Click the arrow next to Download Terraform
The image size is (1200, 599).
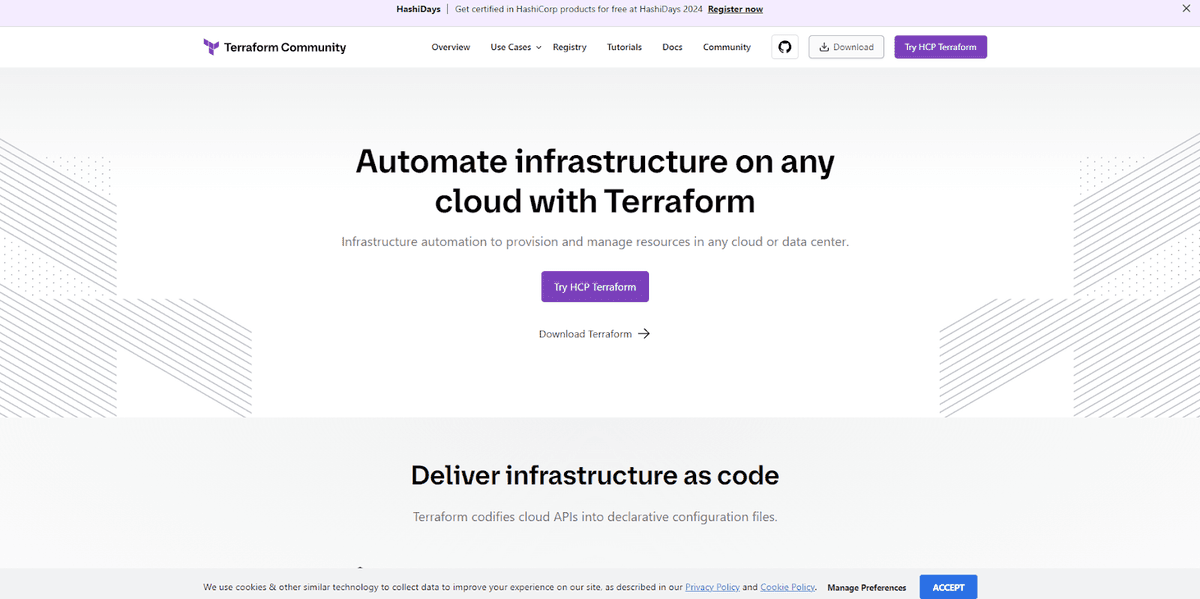click(x=644, y=334)
